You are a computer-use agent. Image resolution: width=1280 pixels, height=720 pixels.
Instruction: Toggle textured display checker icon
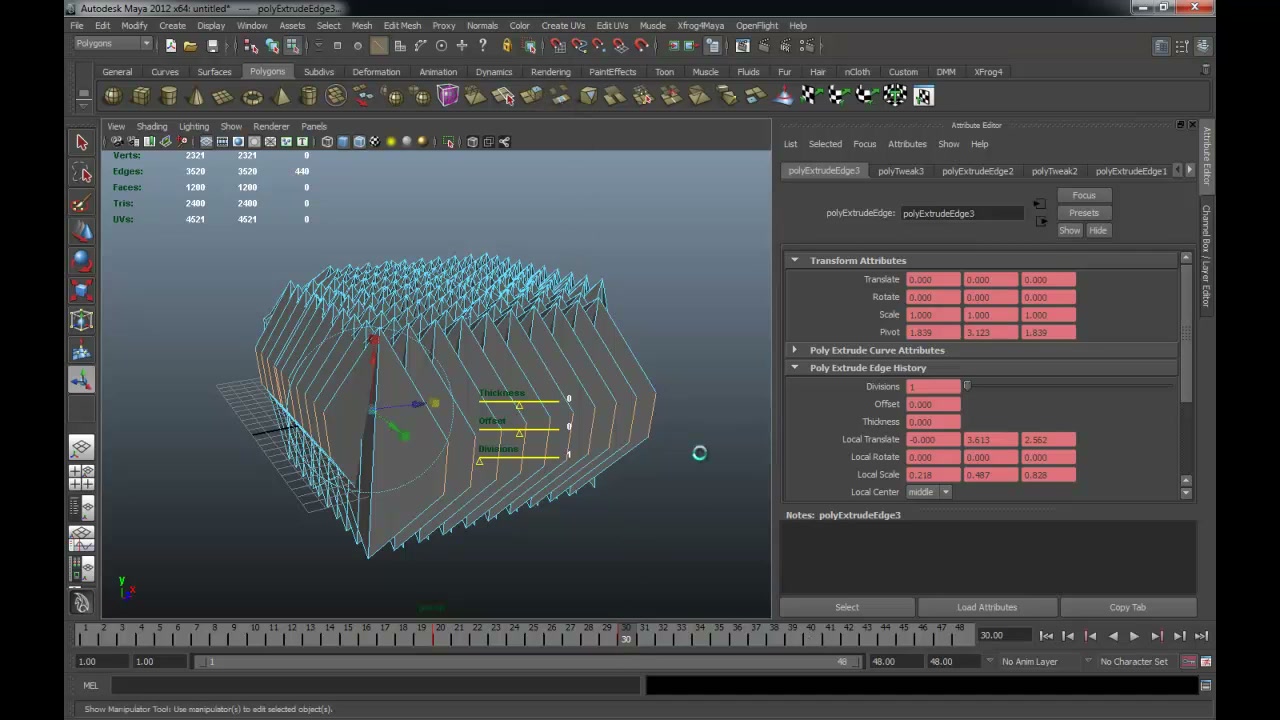pyautogui.click(x=375, y=142)
